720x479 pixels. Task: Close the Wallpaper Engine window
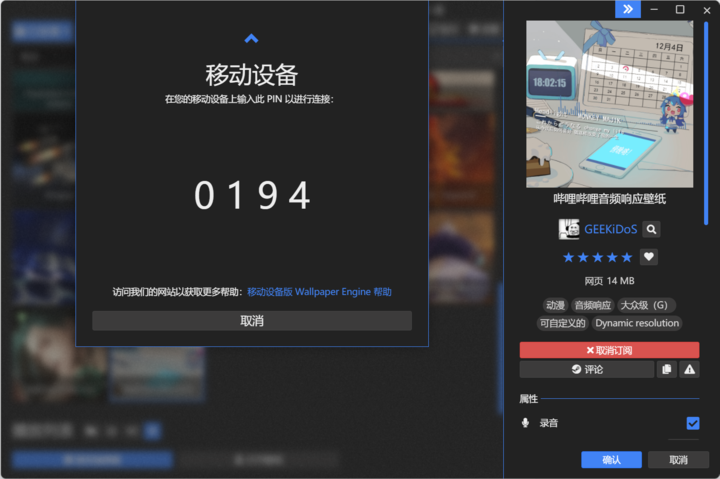tap(707, 10)
